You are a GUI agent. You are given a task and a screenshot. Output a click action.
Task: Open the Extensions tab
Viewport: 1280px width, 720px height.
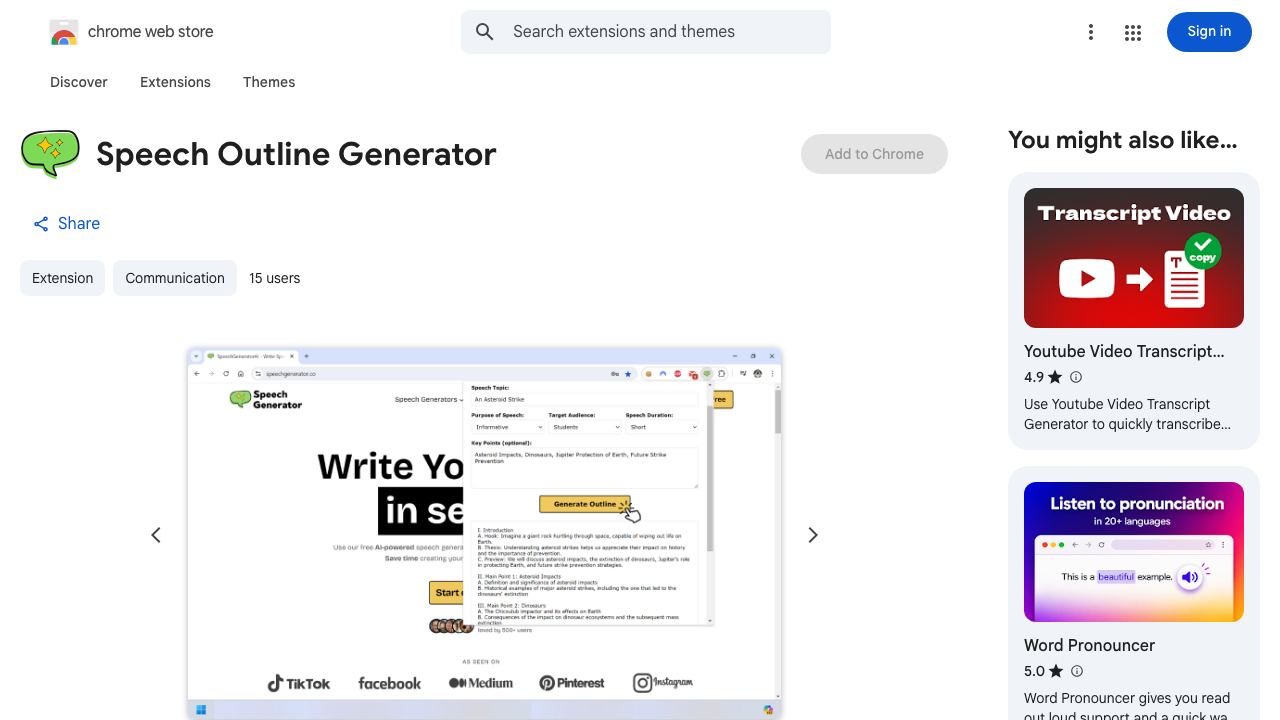click(175, 82)
